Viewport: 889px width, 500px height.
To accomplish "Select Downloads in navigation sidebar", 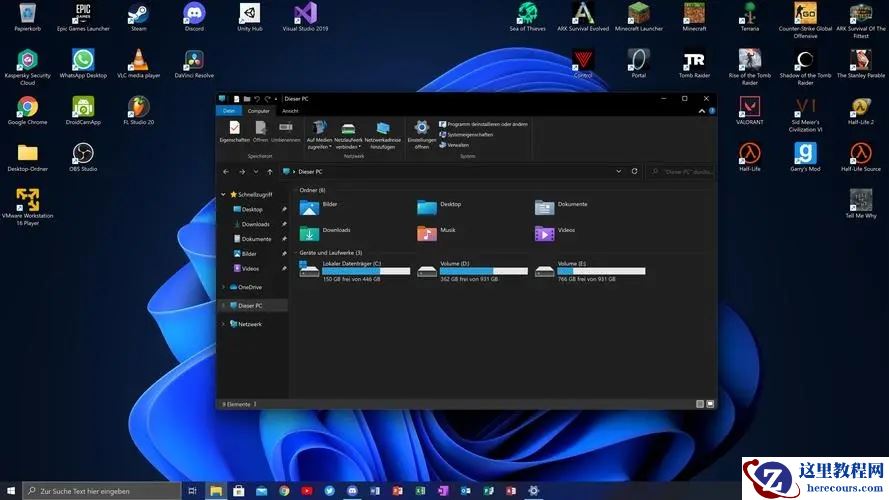I will point(255,224).
